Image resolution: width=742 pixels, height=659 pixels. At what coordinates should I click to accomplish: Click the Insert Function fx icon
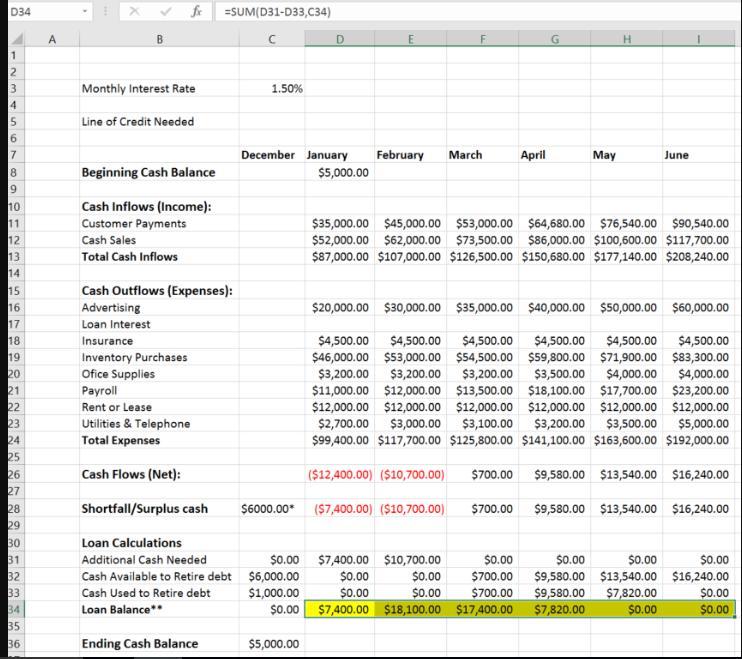[198, 12]
